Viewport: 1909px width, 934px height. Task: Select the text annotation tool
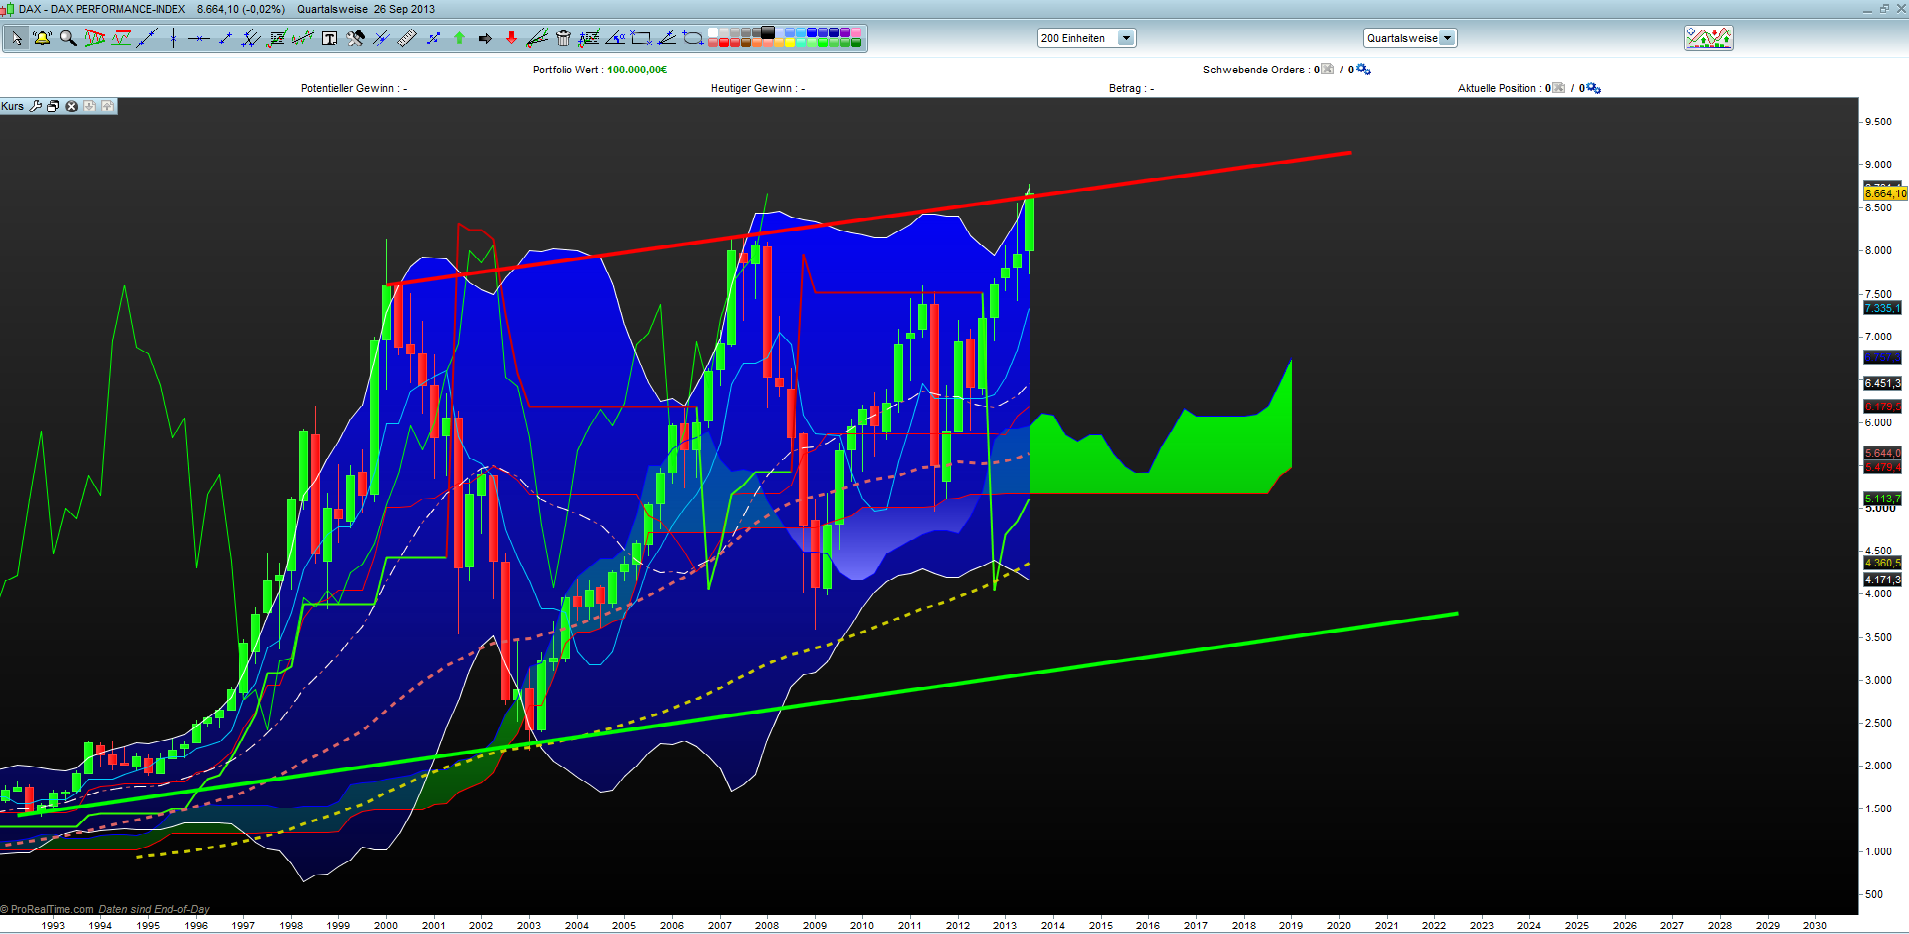coord(329,38)
